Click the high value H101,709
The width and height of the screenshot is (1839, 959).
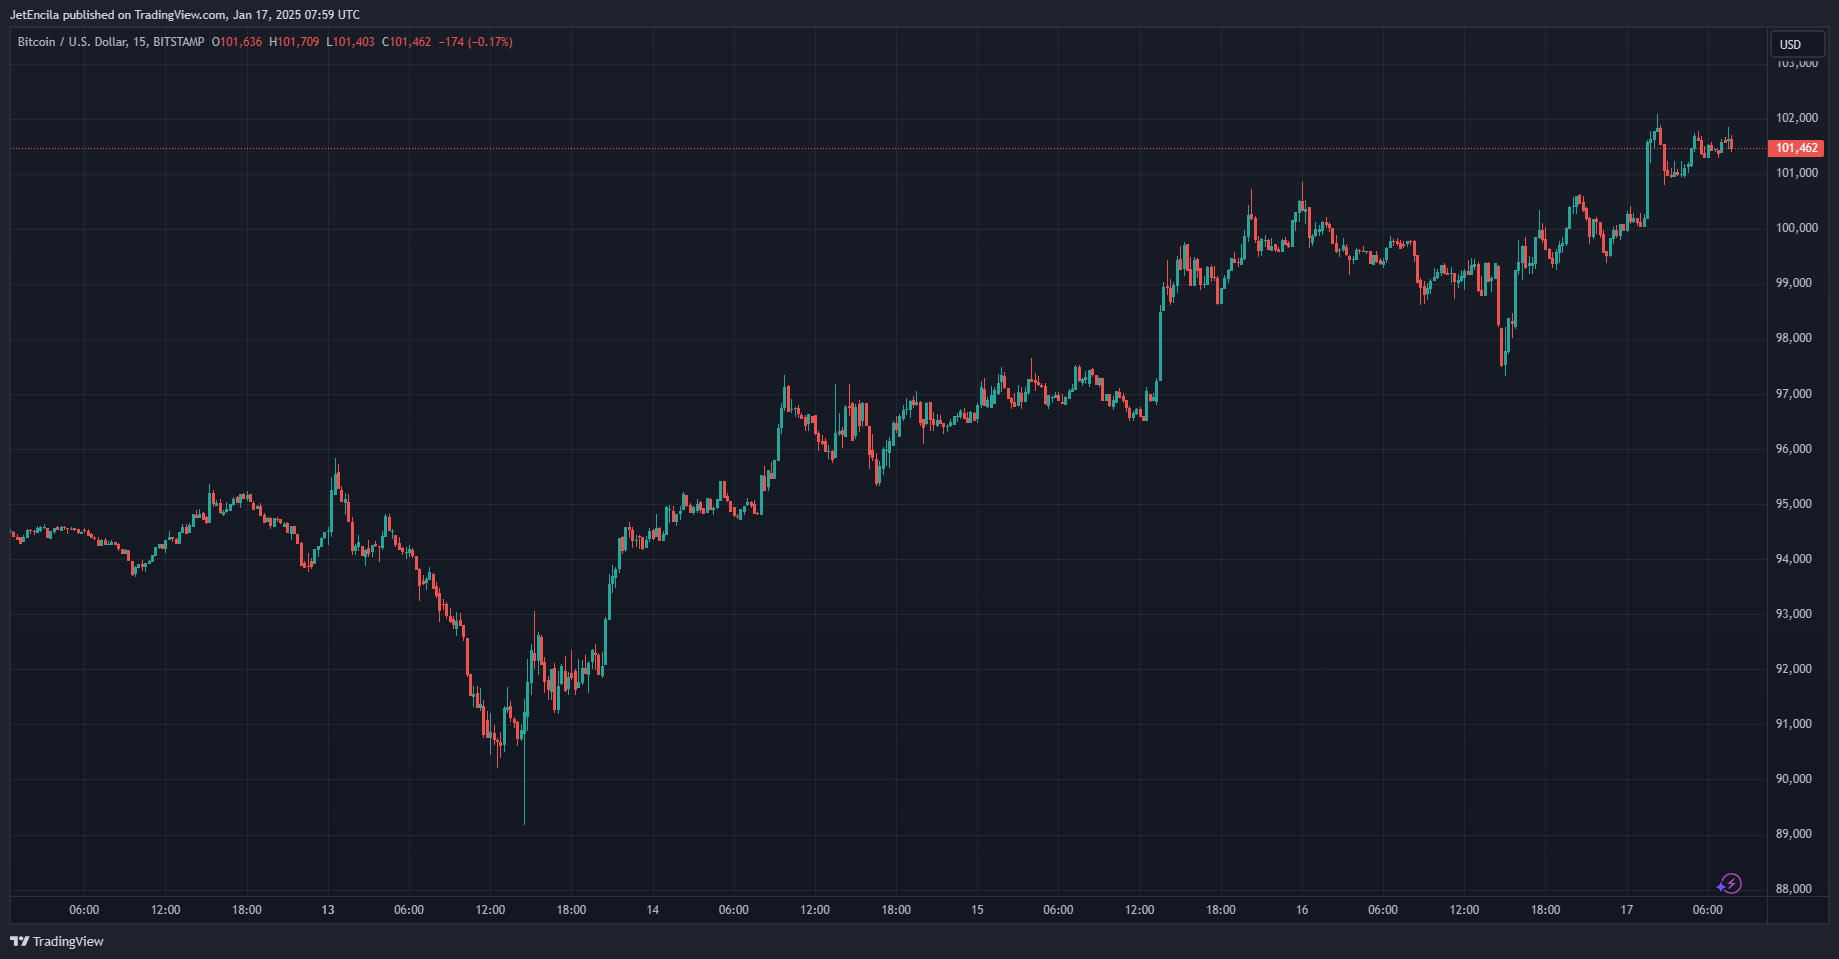pyautogui.click(x=294, y=42)
